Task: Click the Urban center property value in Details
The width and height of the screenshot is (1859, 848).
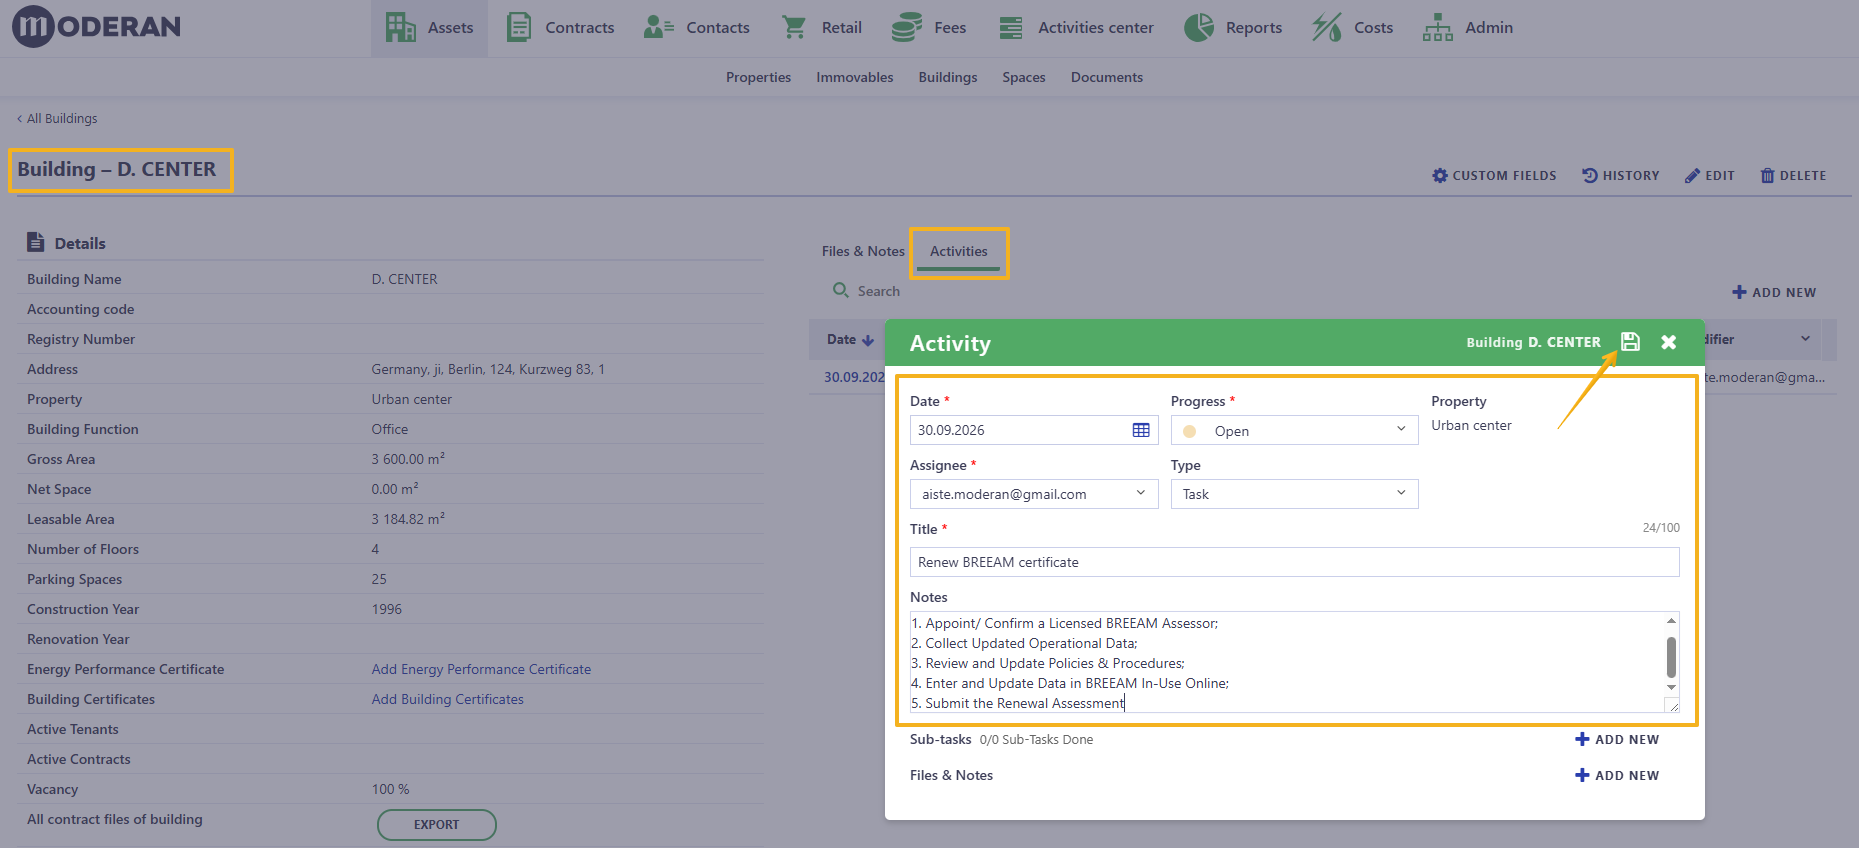Action: point(411,399)
